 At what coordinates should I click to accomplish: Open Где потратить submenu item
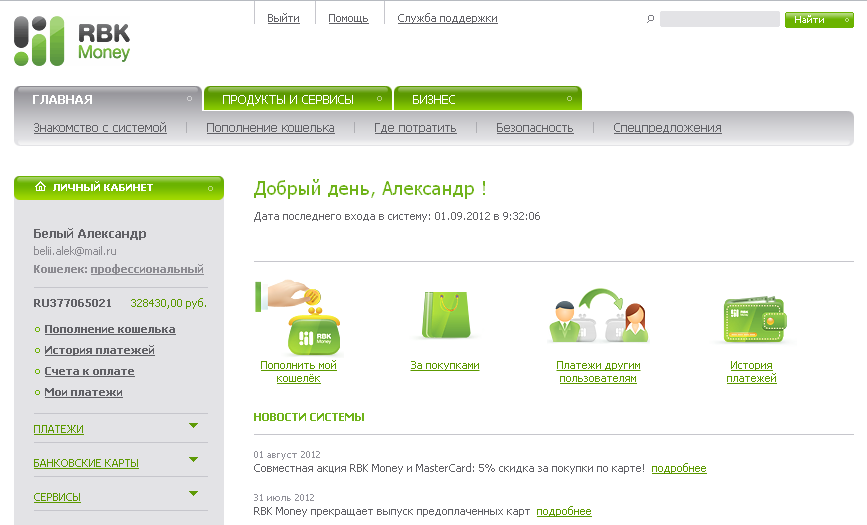[415, 128]
